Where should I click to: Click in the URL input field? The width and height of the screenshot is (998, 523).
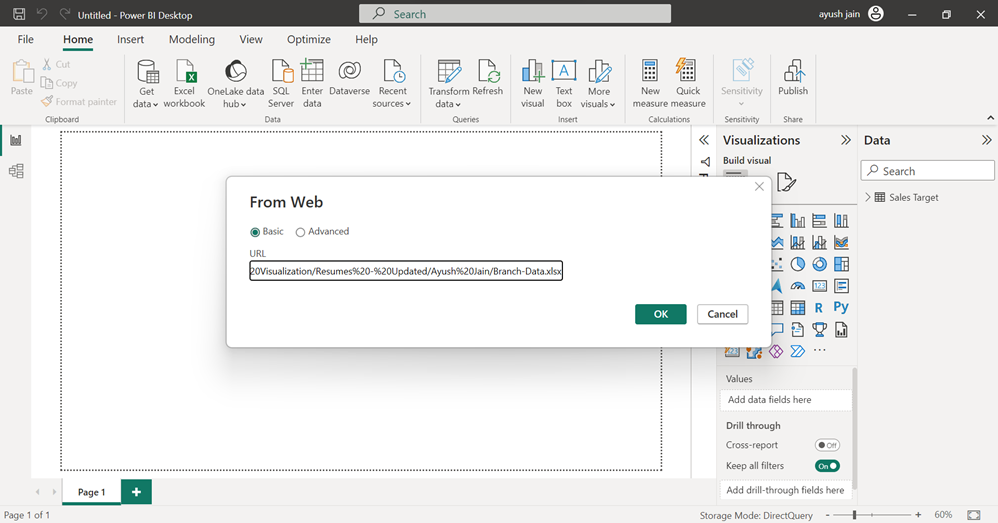[x=406, y=271]
